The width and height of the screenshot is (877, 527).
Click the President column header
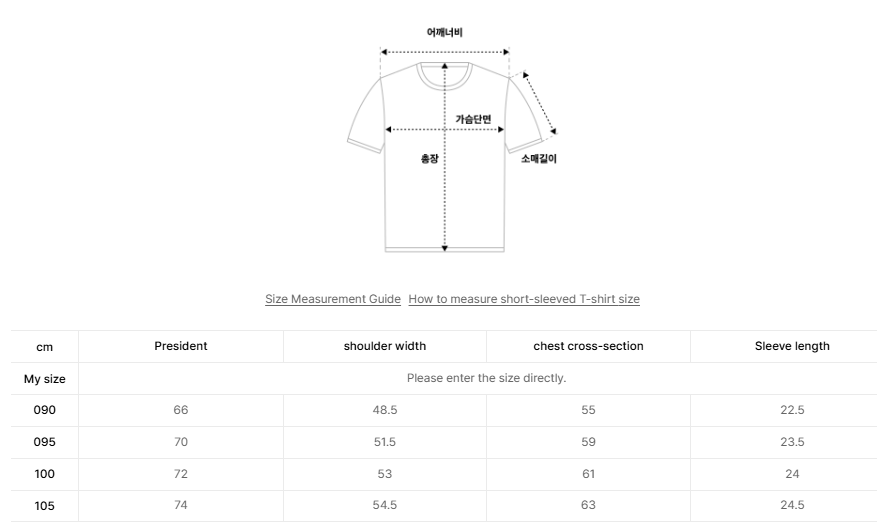[x=181, y=346]
